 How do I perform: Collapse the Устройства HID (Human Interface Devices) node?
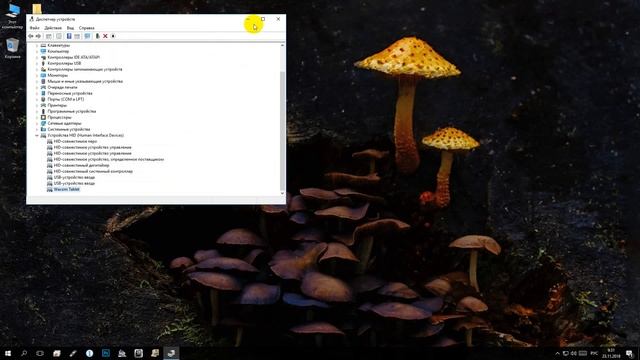click(x=37, y=135)
